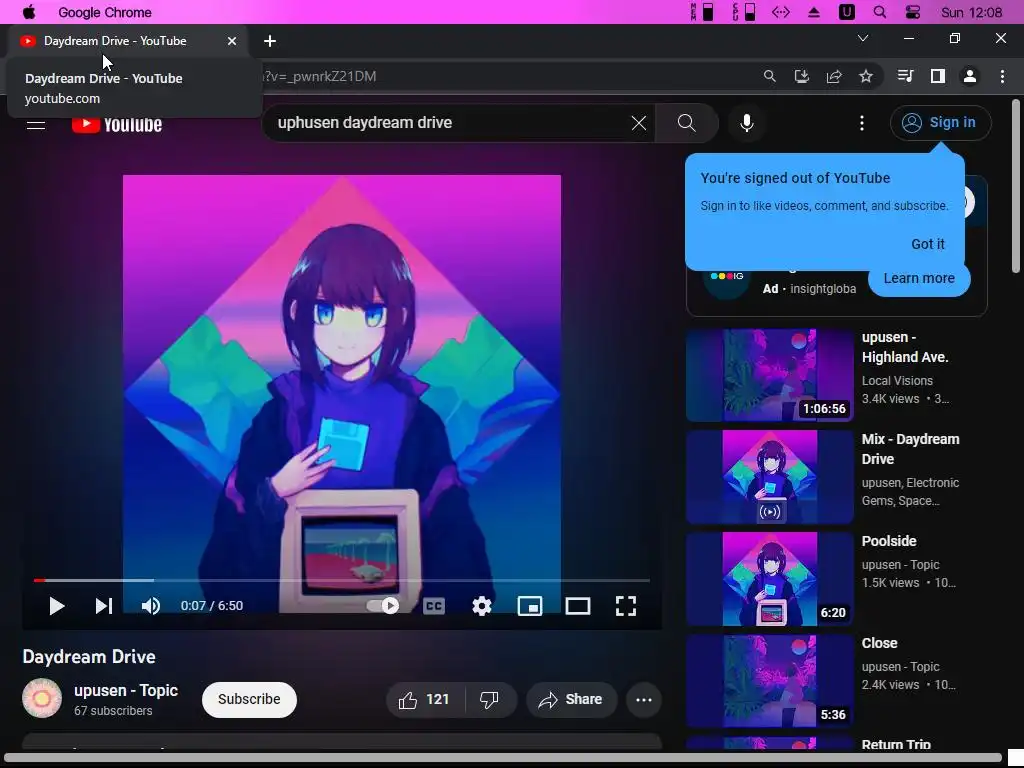The height and width of the screenshot is (768, 1024).
Task: Click the Sun 12:08 clock
Action: point(971,12)
